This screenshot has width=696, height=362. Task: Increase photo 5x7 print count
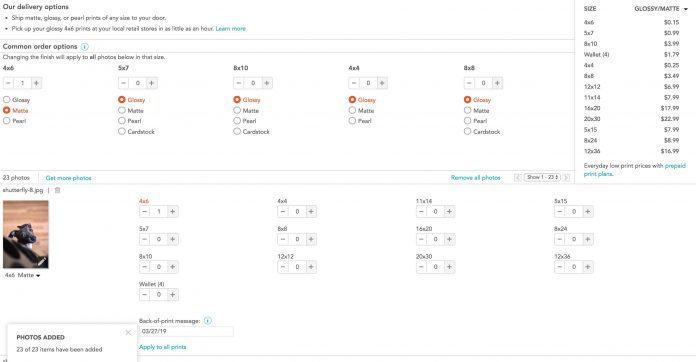(173, 239)
